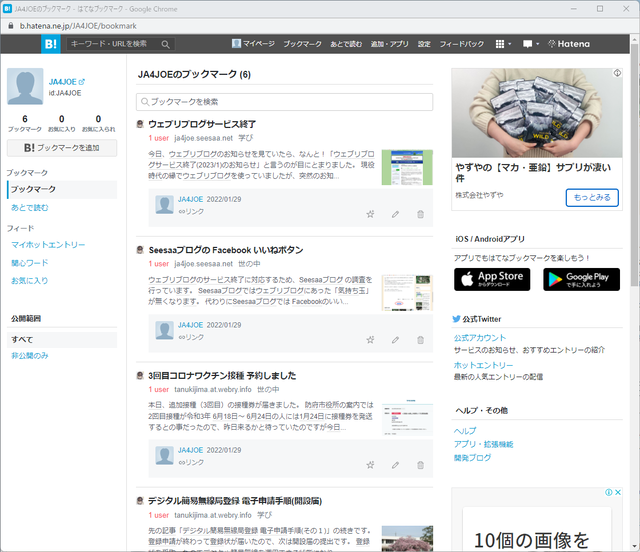
Task: Open the apps grid icon in header
Action: [x=500, y=44]
